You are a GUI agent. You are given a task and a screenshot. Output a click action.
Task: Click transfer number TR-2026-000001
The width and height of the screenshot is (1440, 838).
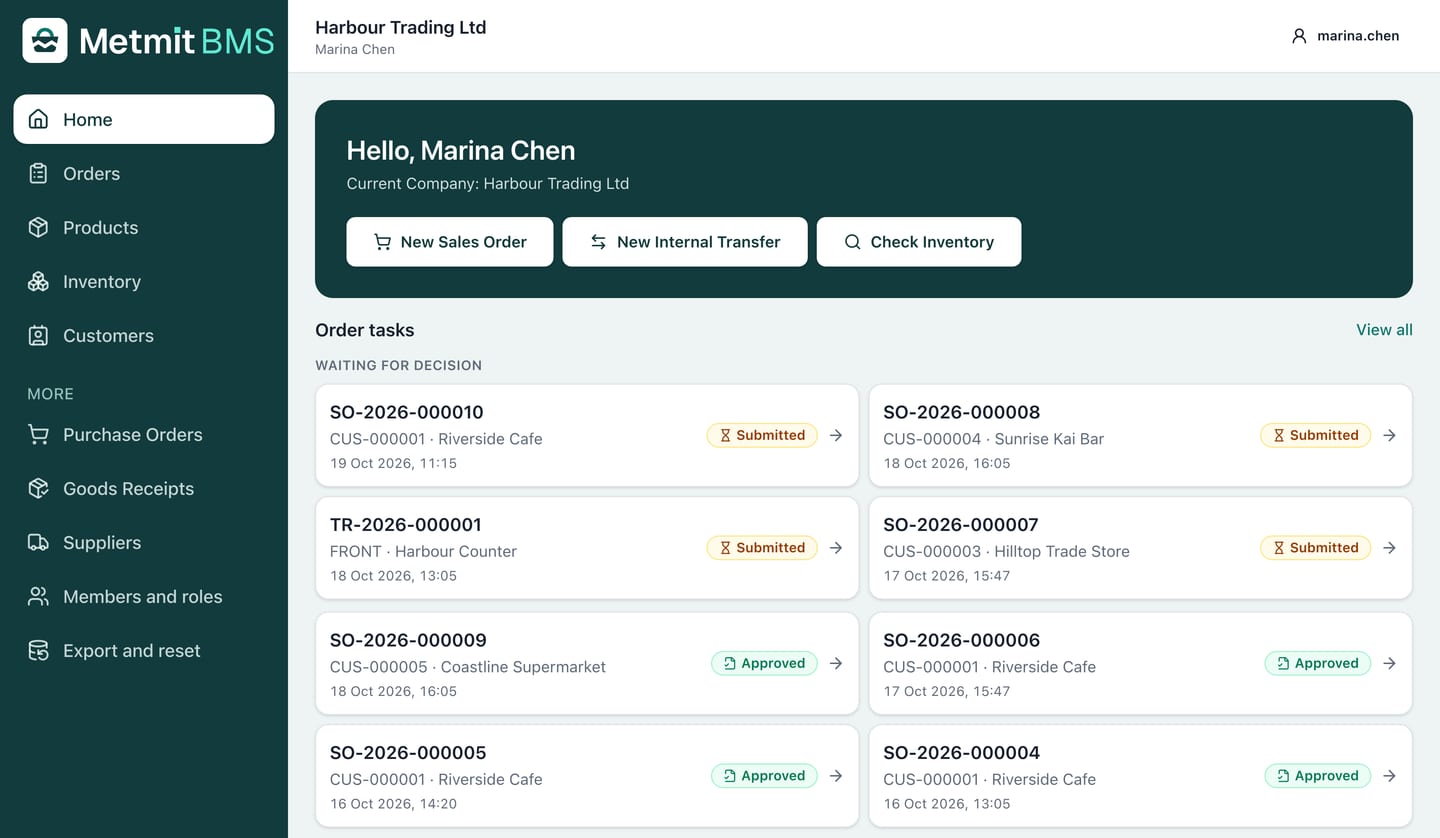(406, 524)
